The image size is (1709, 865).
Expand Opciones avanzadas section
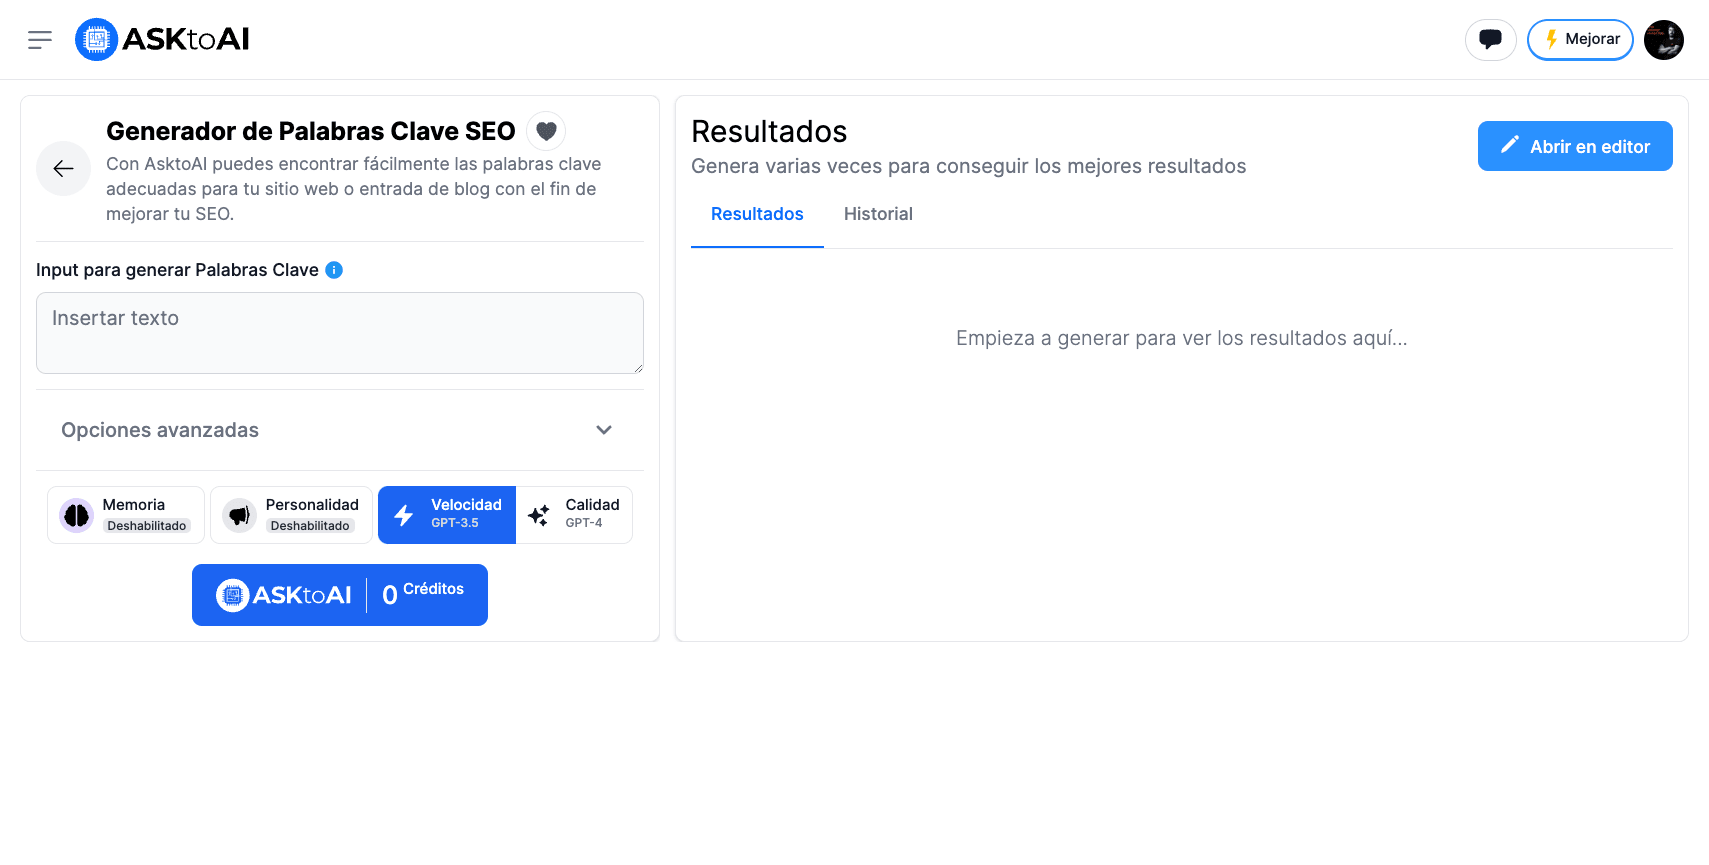[x=340, y=430]
